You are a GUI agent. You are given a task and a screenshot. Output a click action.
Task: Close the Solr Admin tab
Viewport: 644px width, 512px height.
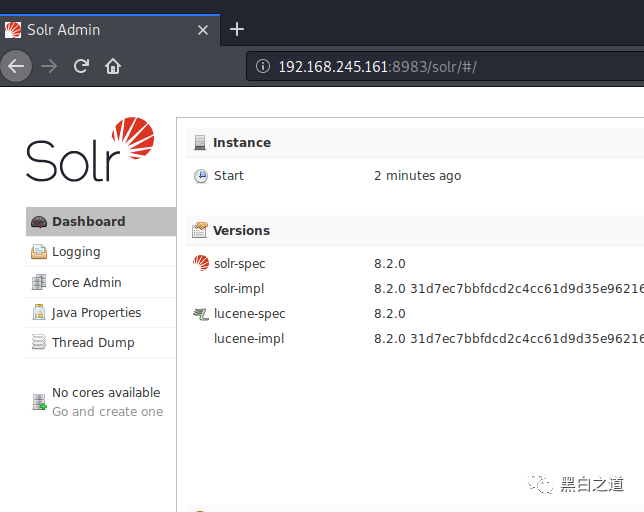pyautogui.click(x=202, y=30)
